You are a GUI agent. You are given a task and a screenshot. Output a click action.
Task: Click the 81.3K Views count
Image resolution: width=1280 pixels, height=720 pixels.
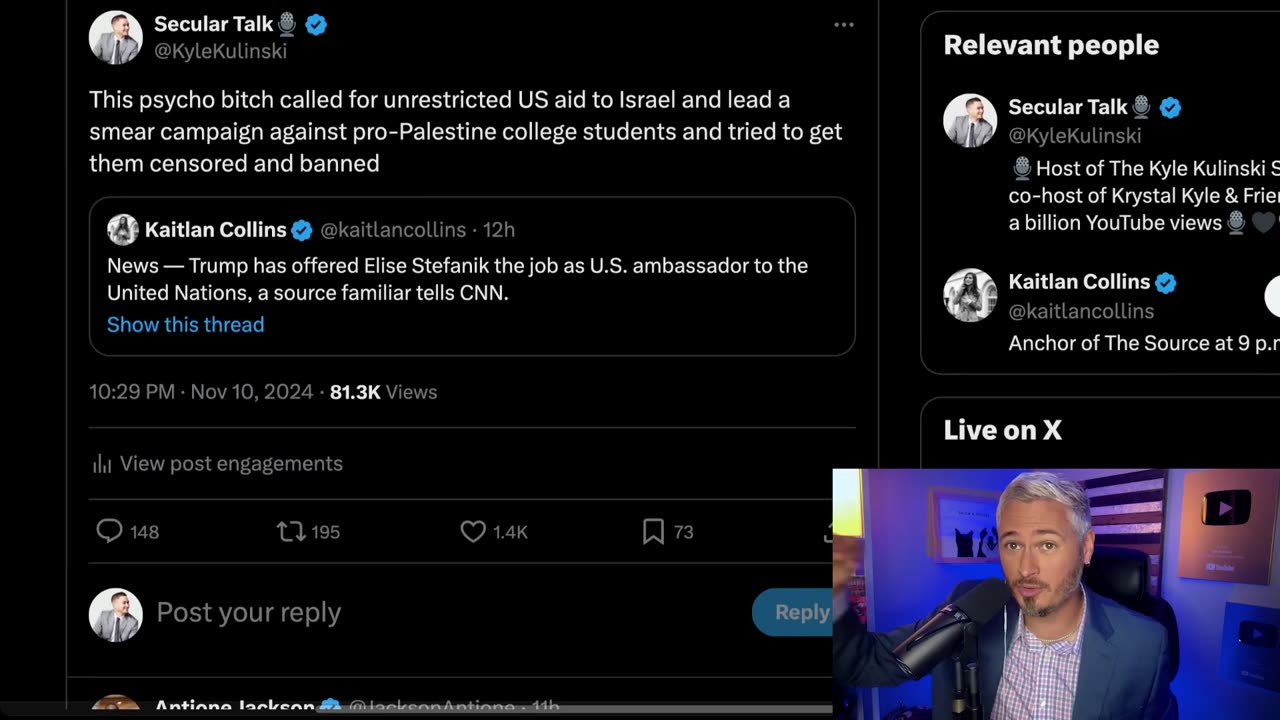pyautogui.click(x=383, y=392)
